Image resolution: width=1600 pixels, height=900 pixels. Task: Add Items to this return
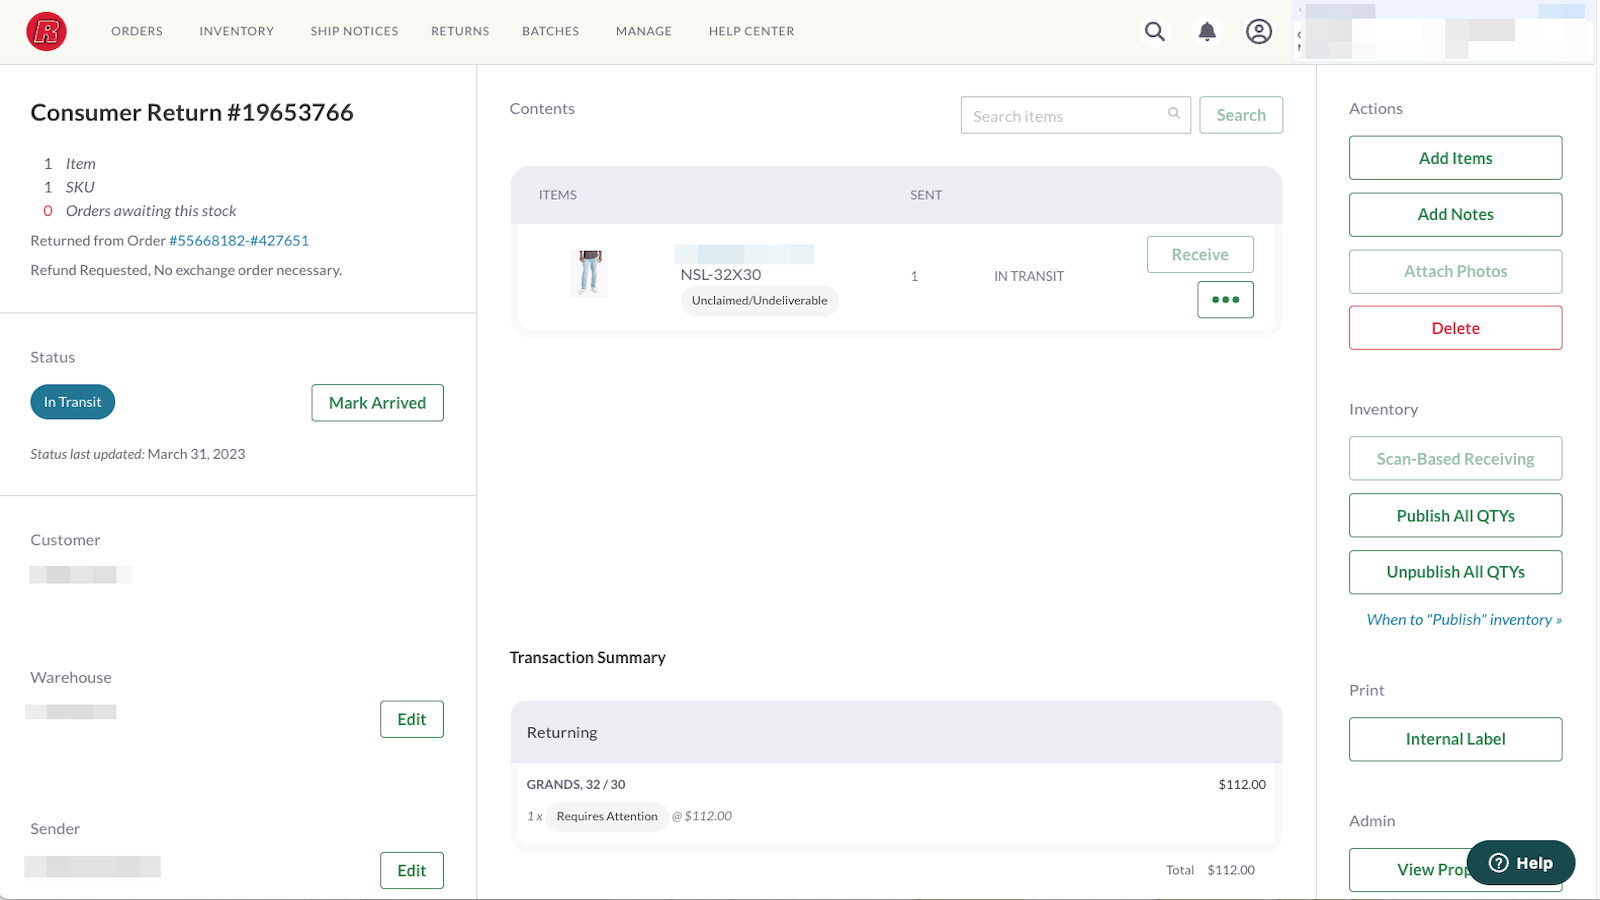1455,157
